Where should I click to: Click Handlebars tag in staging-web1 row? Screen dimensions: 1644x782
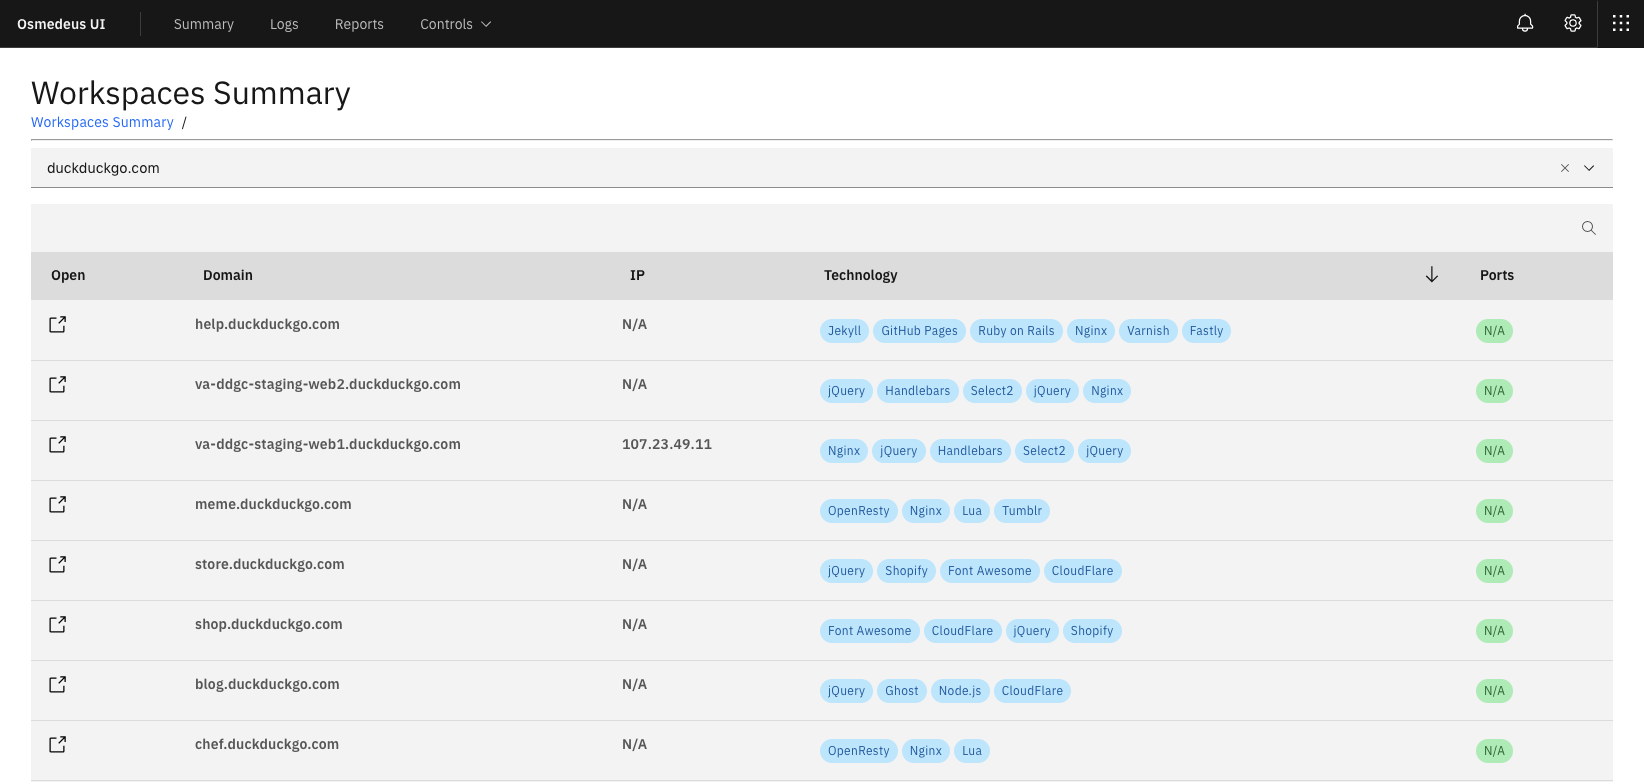click(970, 451)
